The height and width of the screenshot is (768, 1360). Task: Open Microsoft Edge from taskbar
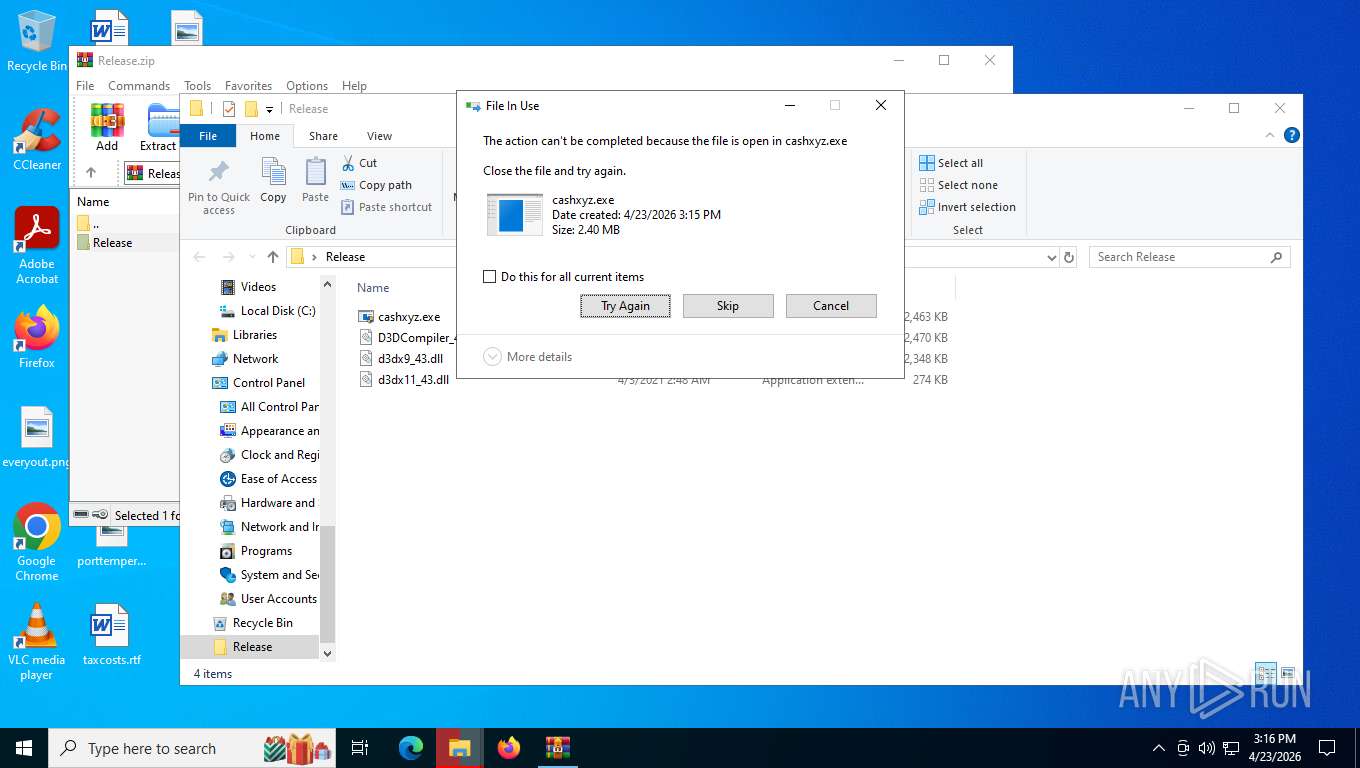tap(411, 748)
